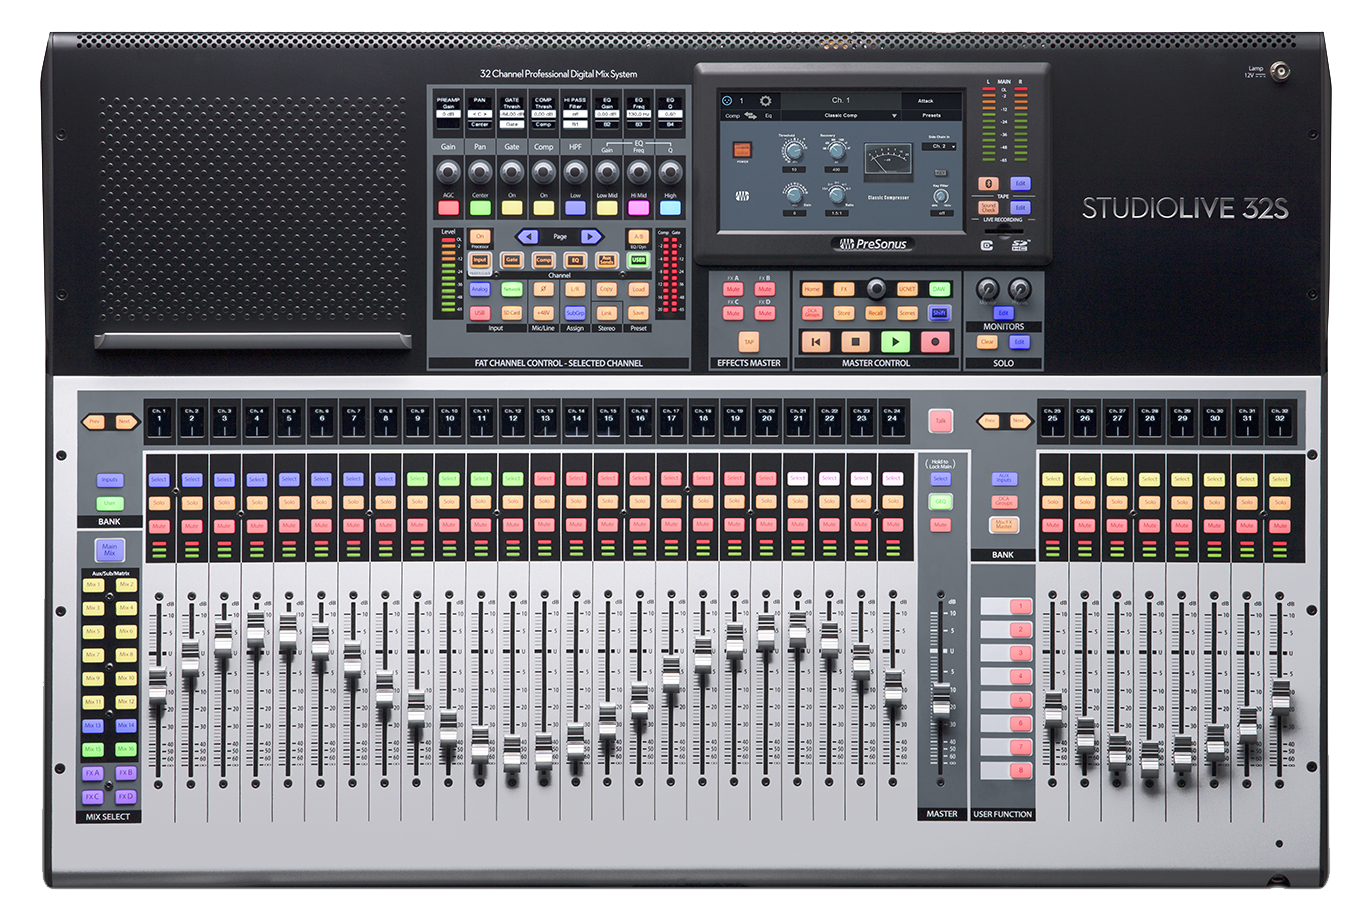Image resolution: width=1360 pixels, height=924 pixels.
Task: Touch the Fat Channel Pan encoder knob
Action: [x=480, y=172]
